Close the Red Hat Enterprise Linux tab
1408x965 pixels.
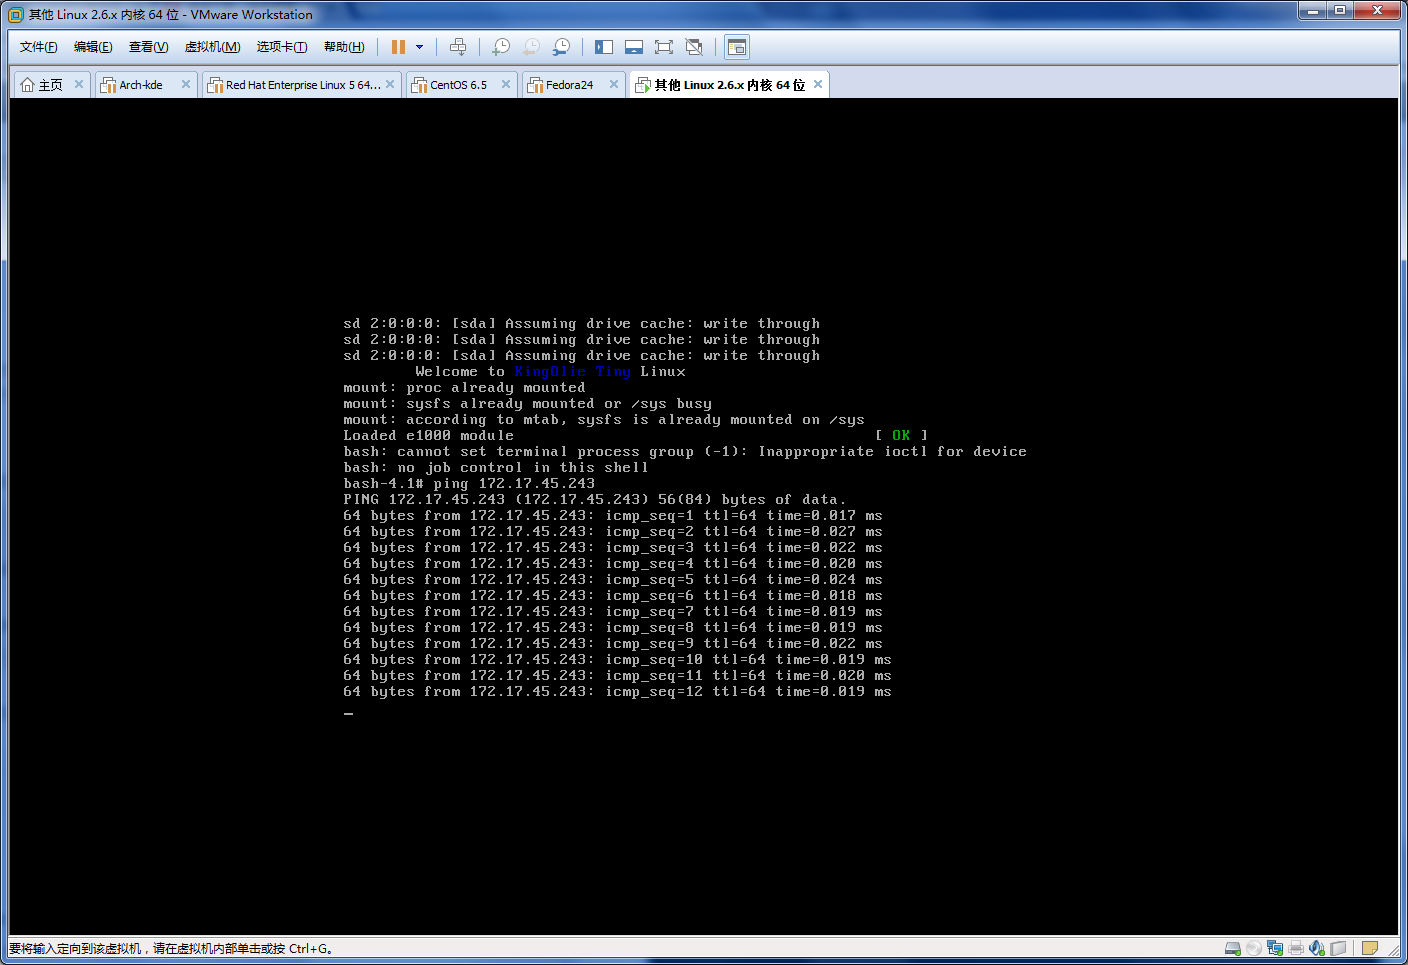390,84
